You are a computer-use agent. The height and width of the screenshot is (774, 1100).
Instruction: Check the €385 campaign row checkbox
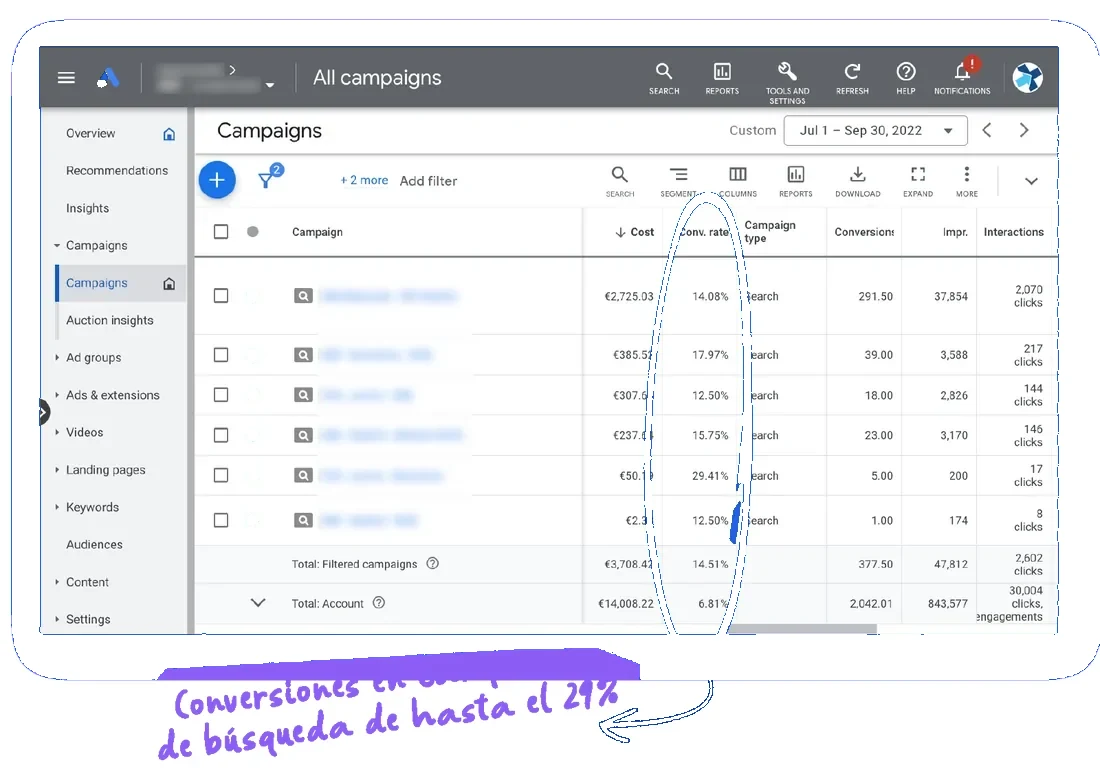pos(221,354)
